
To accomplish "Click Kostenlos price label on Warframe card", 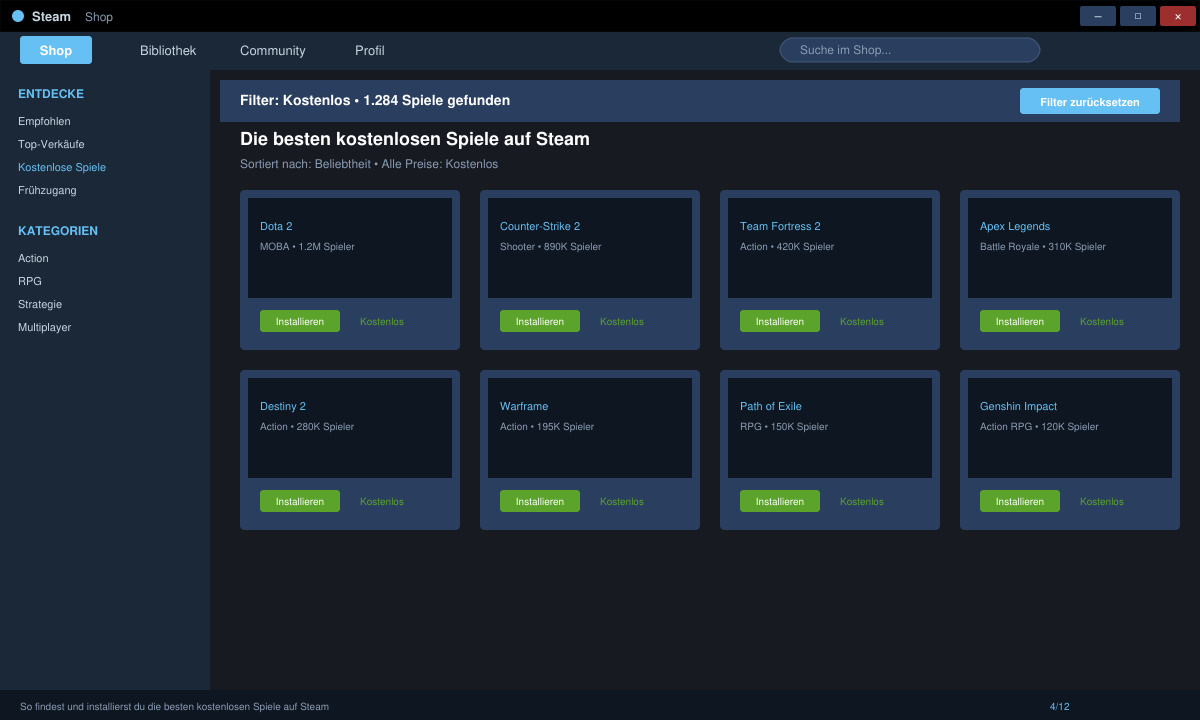I will click(x=622, y=501).
